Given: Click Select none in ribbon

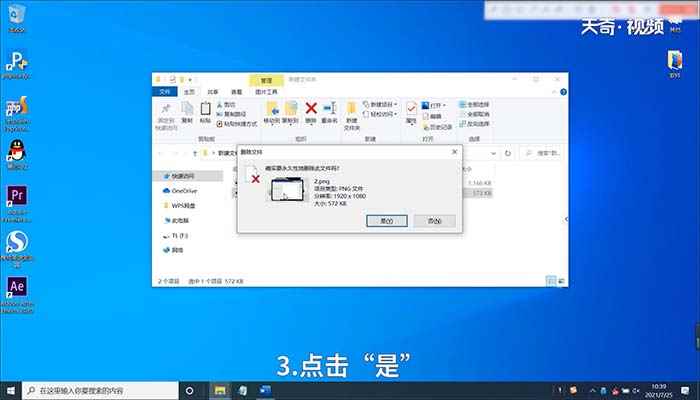Looking at the screenshot, I should point(474,114).
